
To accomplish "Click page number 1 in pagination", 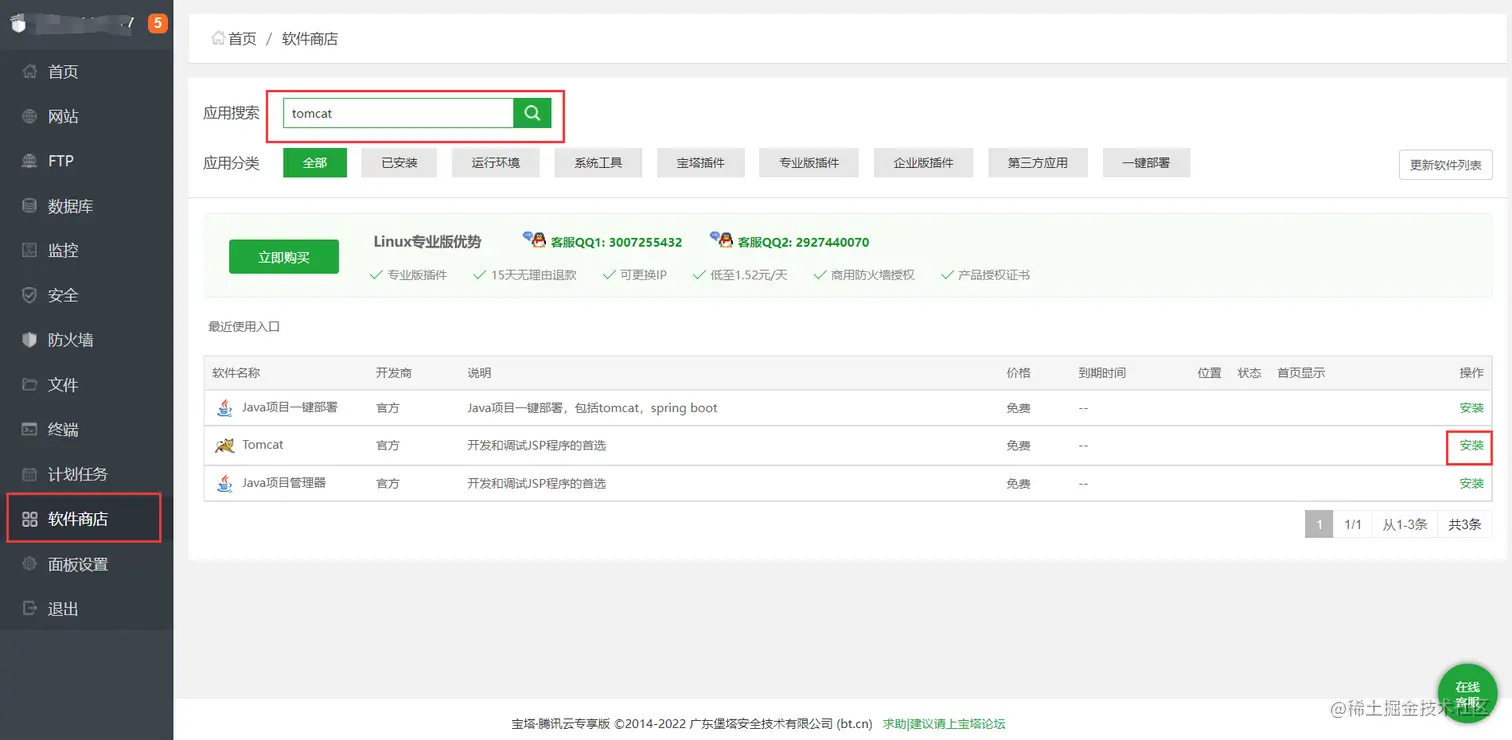I will (1319, 524).
